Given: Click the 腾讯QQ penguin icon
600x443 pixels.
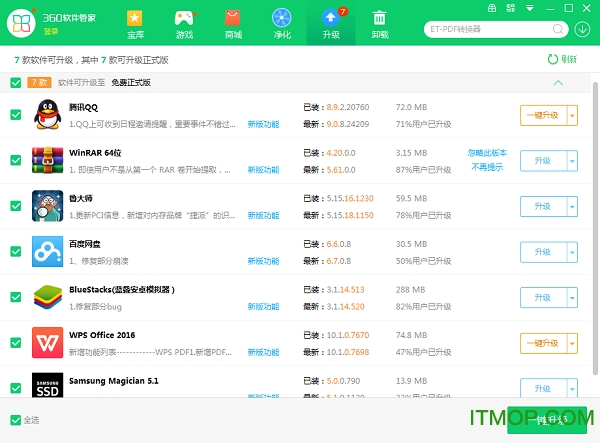Looking at the screenshot, I should (47, 114).
